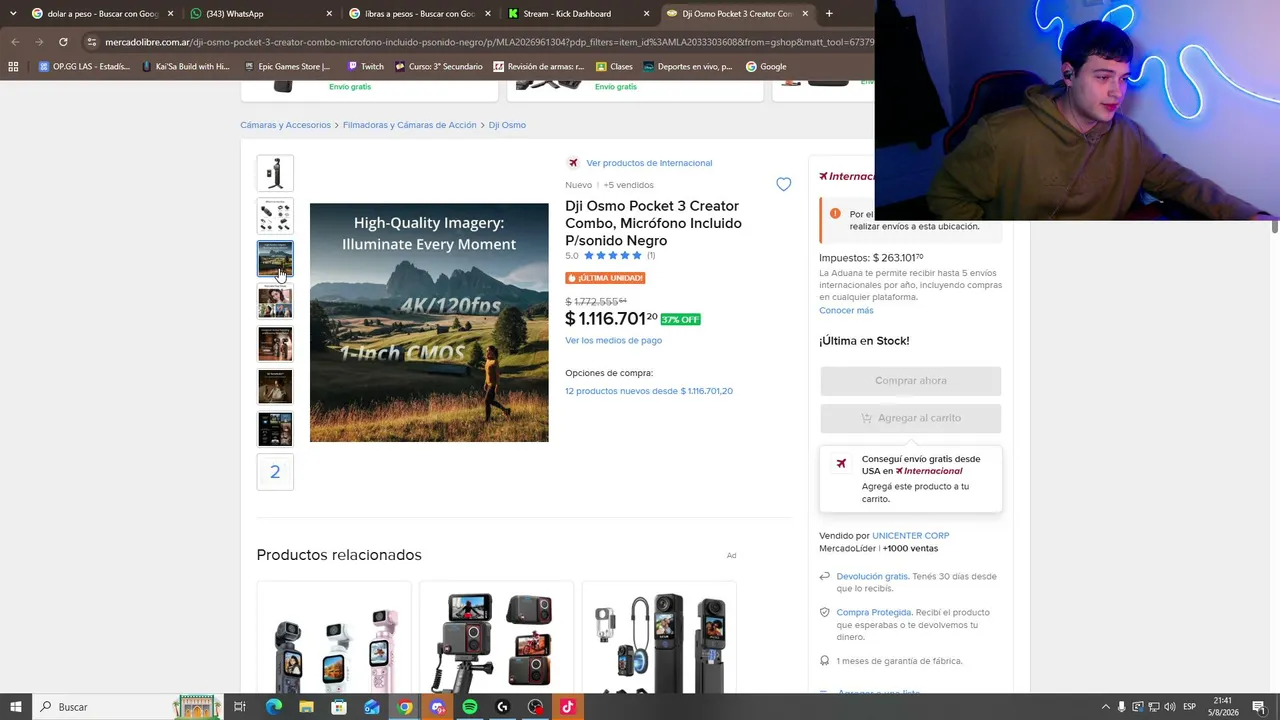Click the main 4K/120fps product image
Viewport: 1280px width, 720px height.
(429, 322)
